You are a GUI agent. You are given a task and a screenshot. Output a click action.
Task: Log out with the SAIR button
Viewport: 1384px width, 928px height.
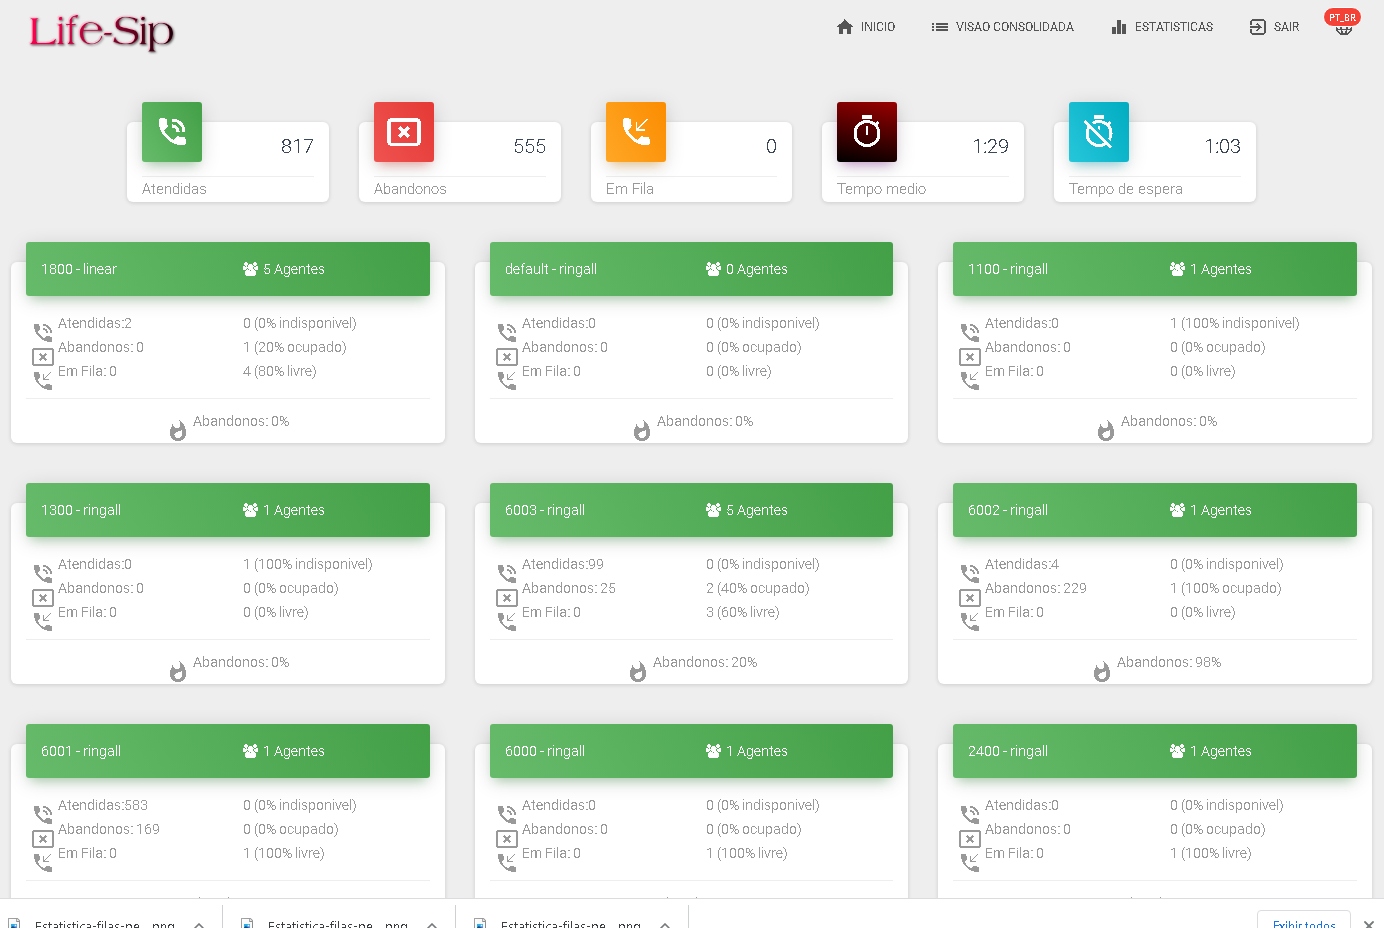click(1274, 27)
